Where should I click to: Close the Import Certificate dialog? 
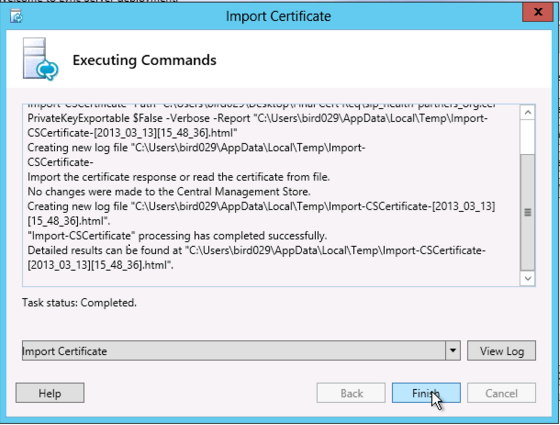click(538, 12)
